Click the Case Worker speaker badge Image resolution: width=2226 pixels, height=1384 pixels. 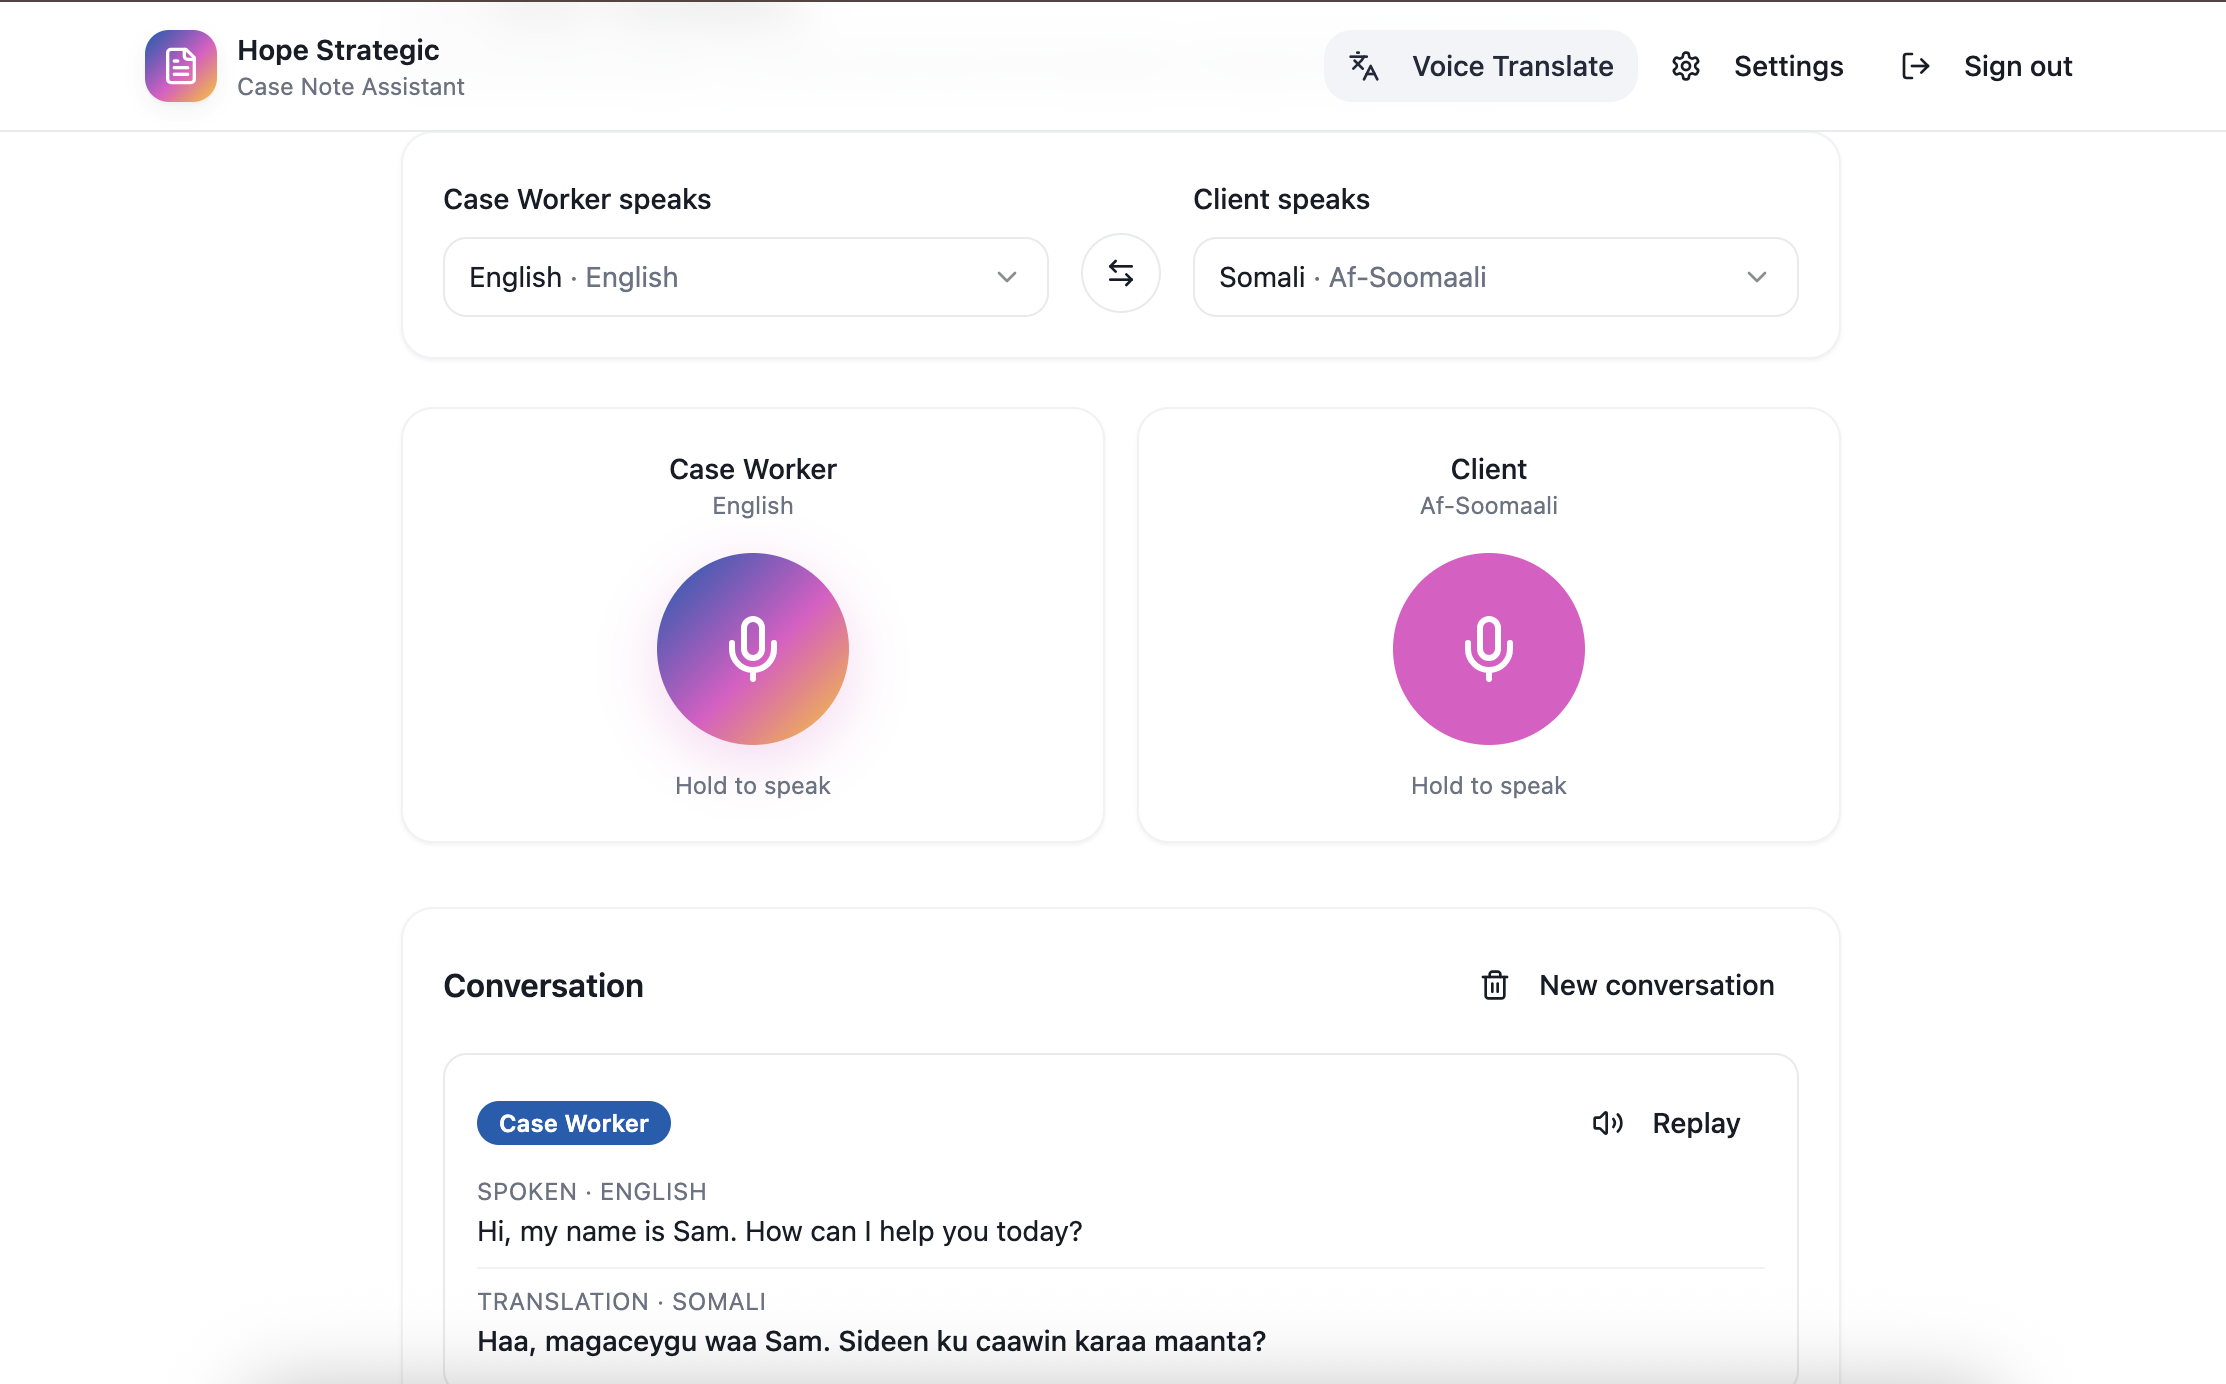573,1123
